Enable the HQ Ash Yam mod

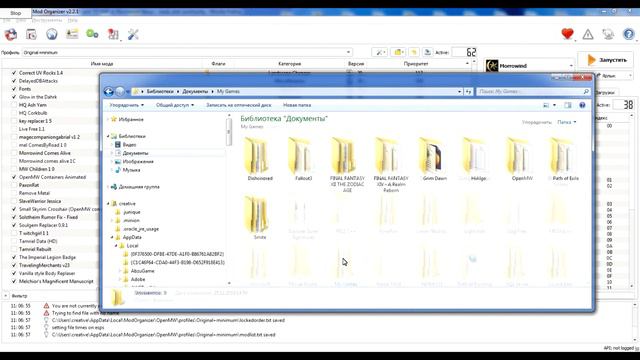coord(14,105)
